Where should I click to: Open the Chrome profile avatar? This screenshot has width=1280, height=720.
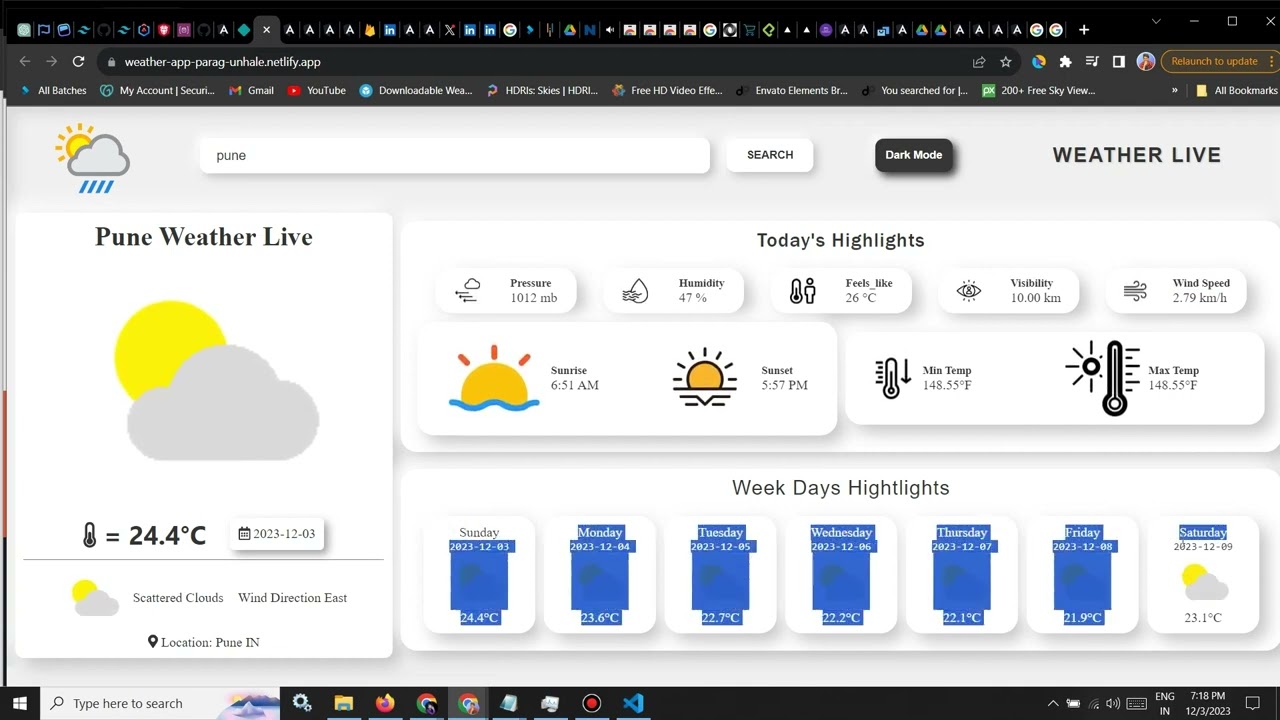tap(1146, 62)
